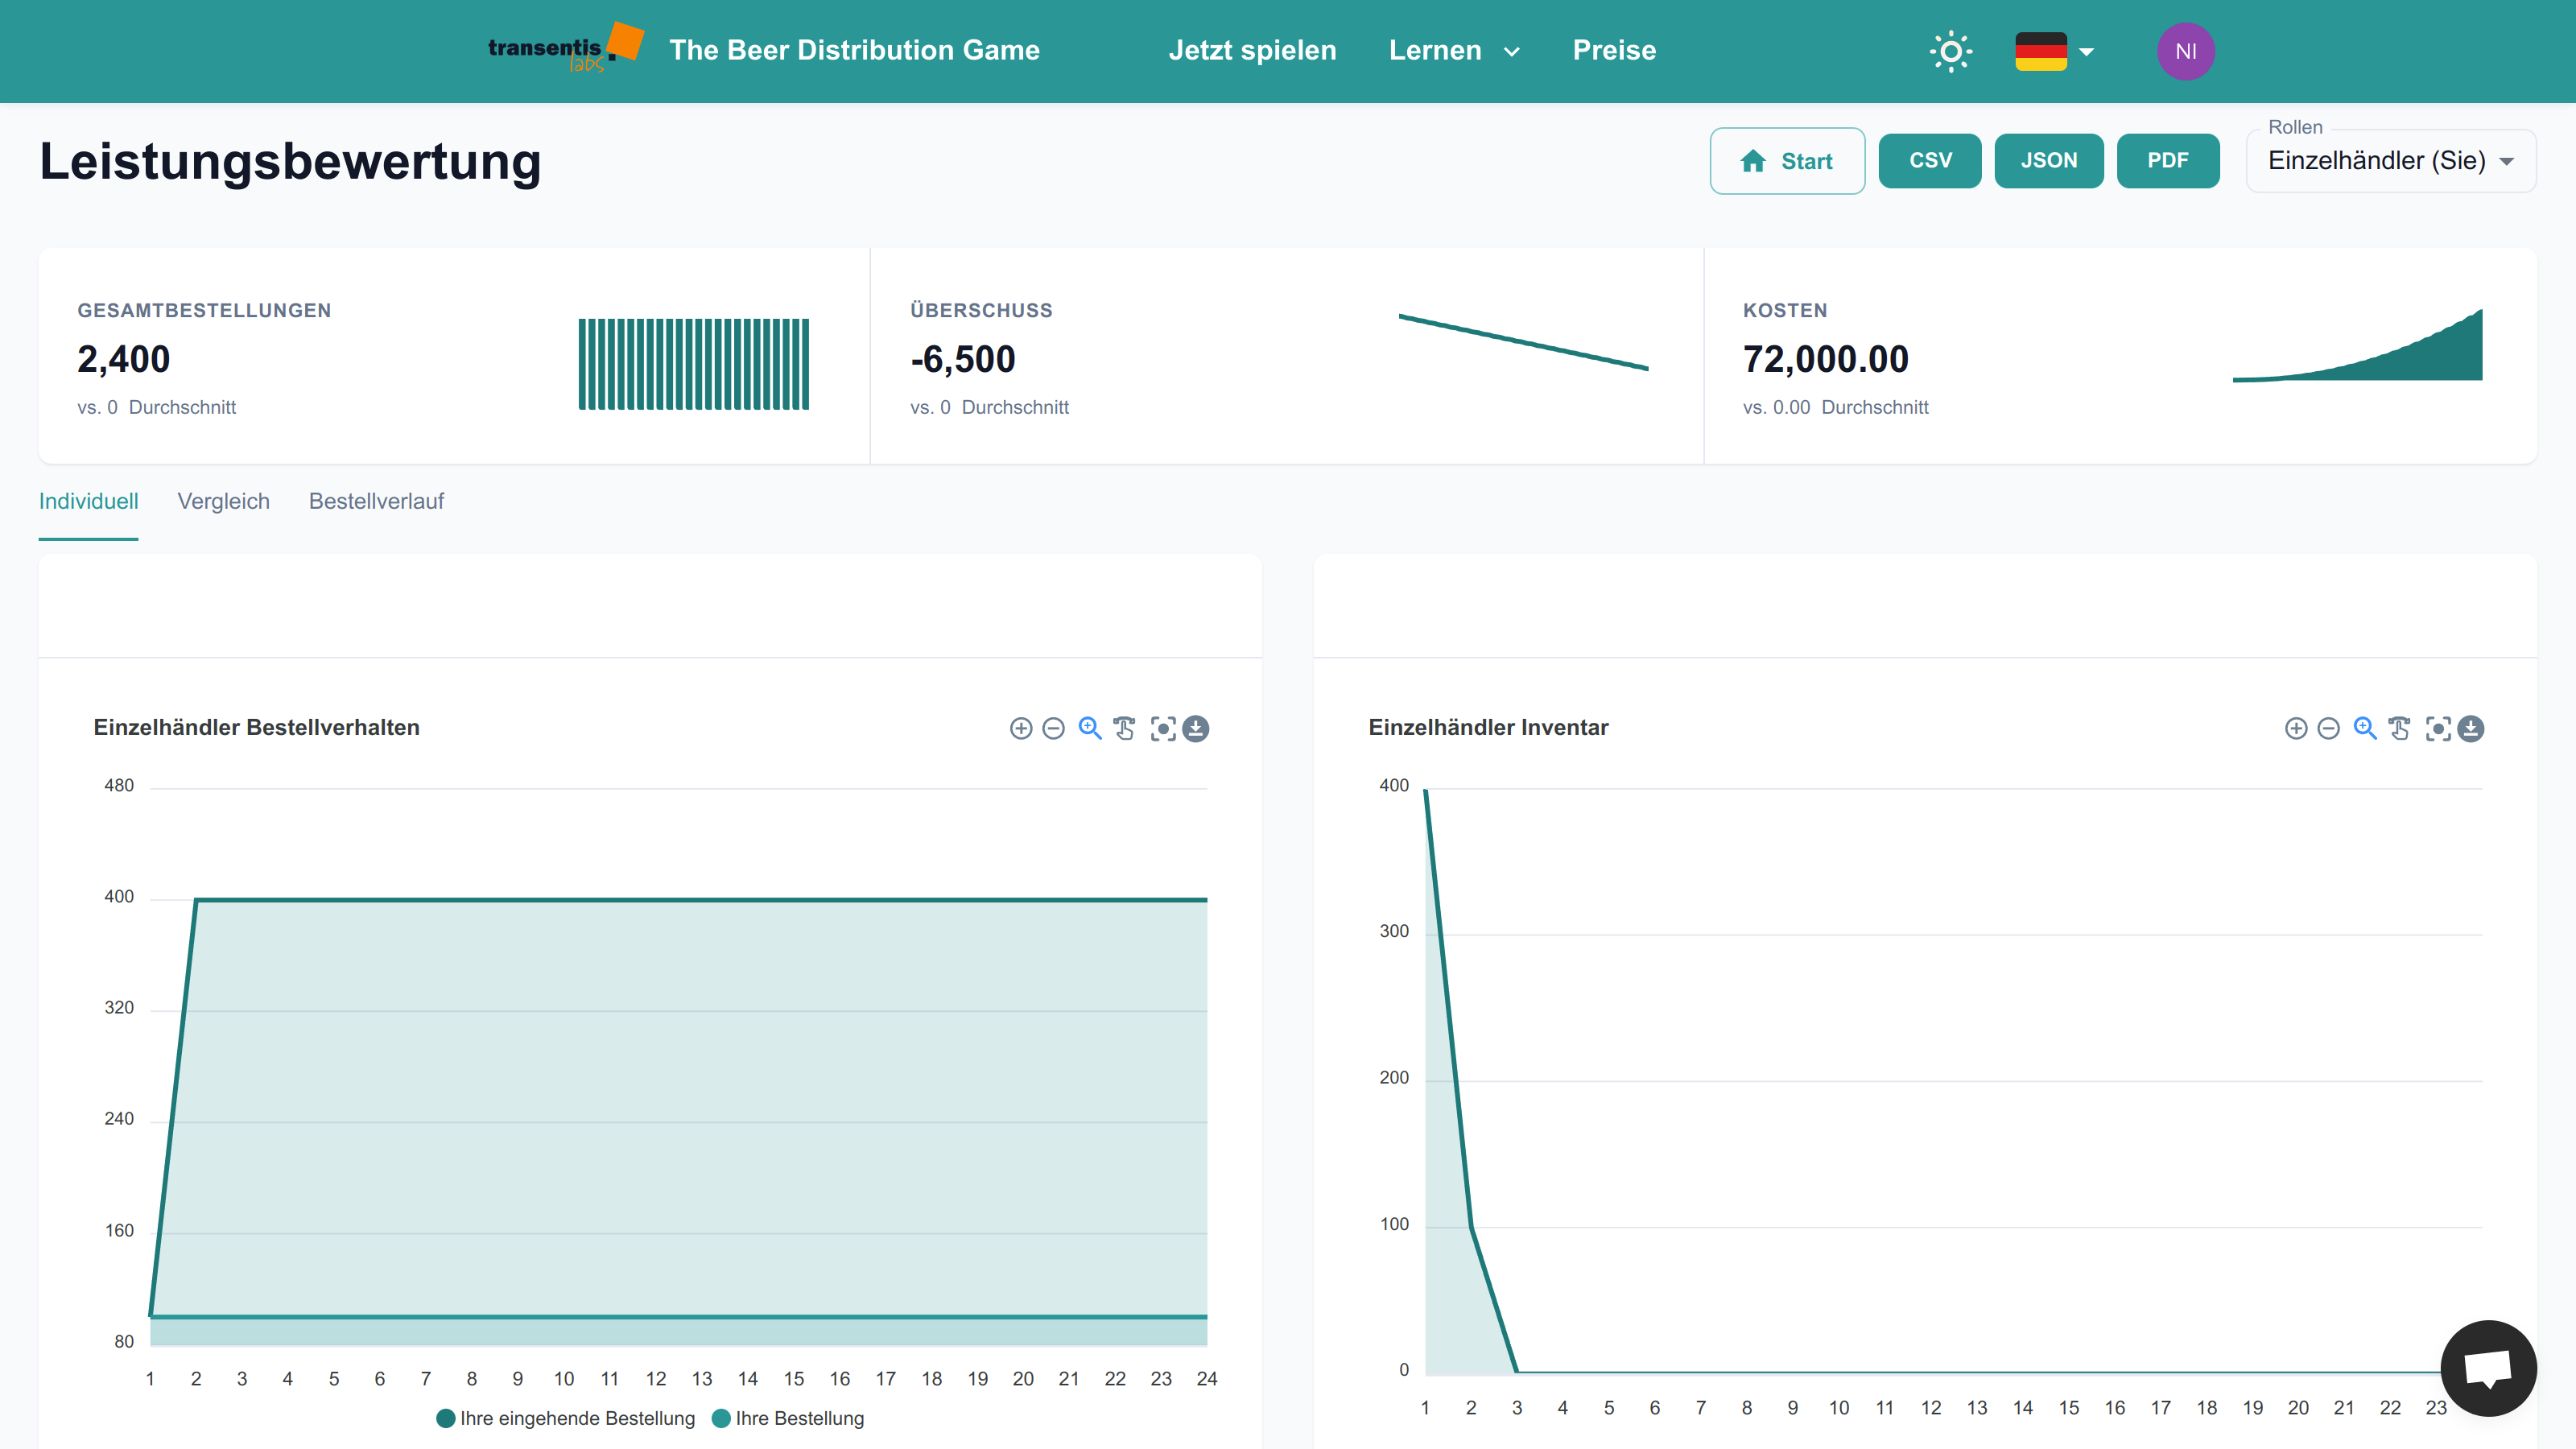This screenshot has height=1449, width=2576.
Task: Click the 72,000.00 Kosten value
Action: (x=1825, y=358)
